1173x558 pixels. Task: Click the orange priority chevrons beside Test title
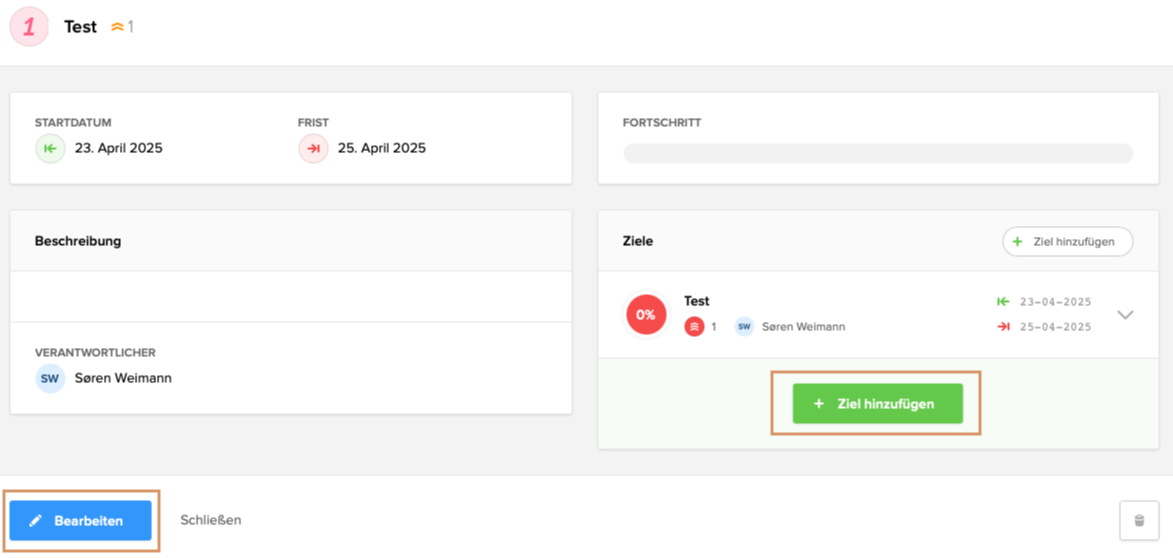[x=117, y=27]
